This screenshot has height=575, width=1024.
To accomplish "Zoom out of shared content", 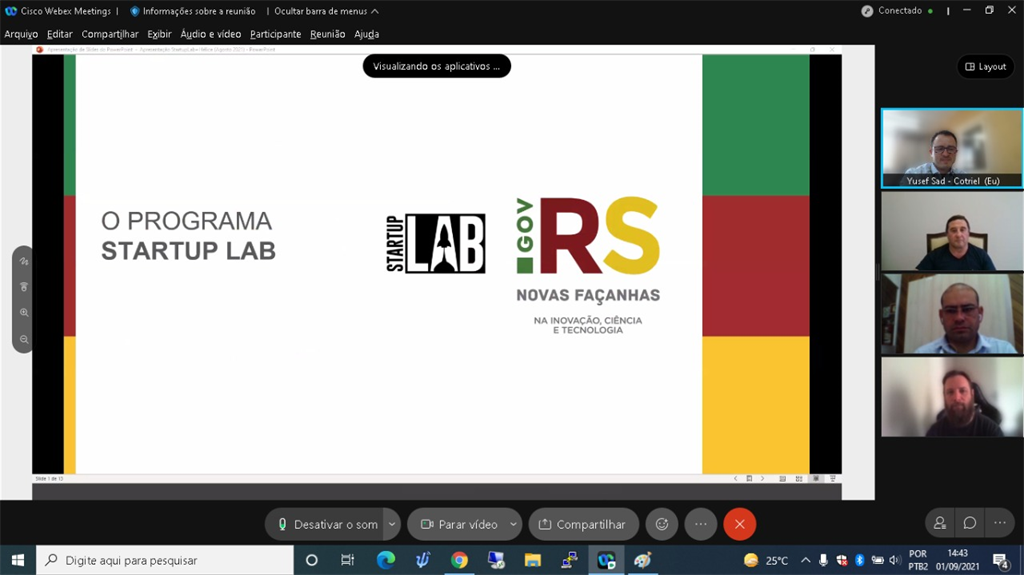I will click(24, 339).
